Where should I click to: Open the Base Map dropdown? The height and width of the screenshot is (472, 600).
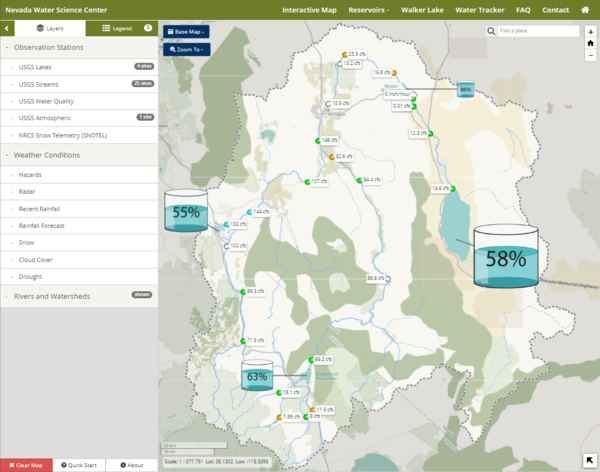click(x=186, y=32)
